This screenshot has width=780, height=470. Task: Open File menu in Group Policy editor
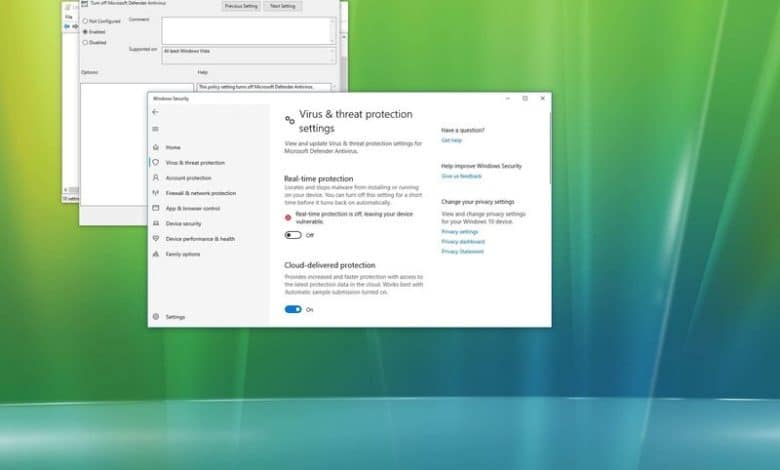[69, 17]
